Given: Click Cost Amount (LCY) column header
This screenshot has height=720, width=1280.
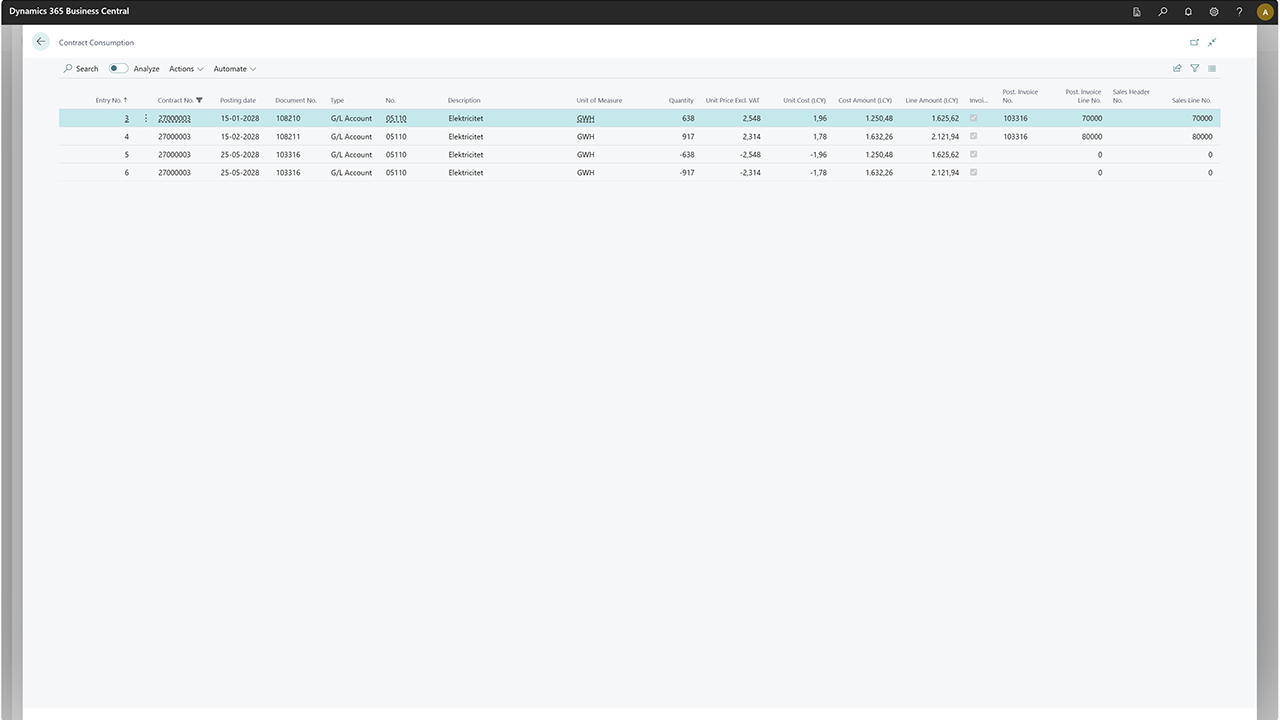Looking at the screenshot, I should pyautogui.click(x=865, y=100).
